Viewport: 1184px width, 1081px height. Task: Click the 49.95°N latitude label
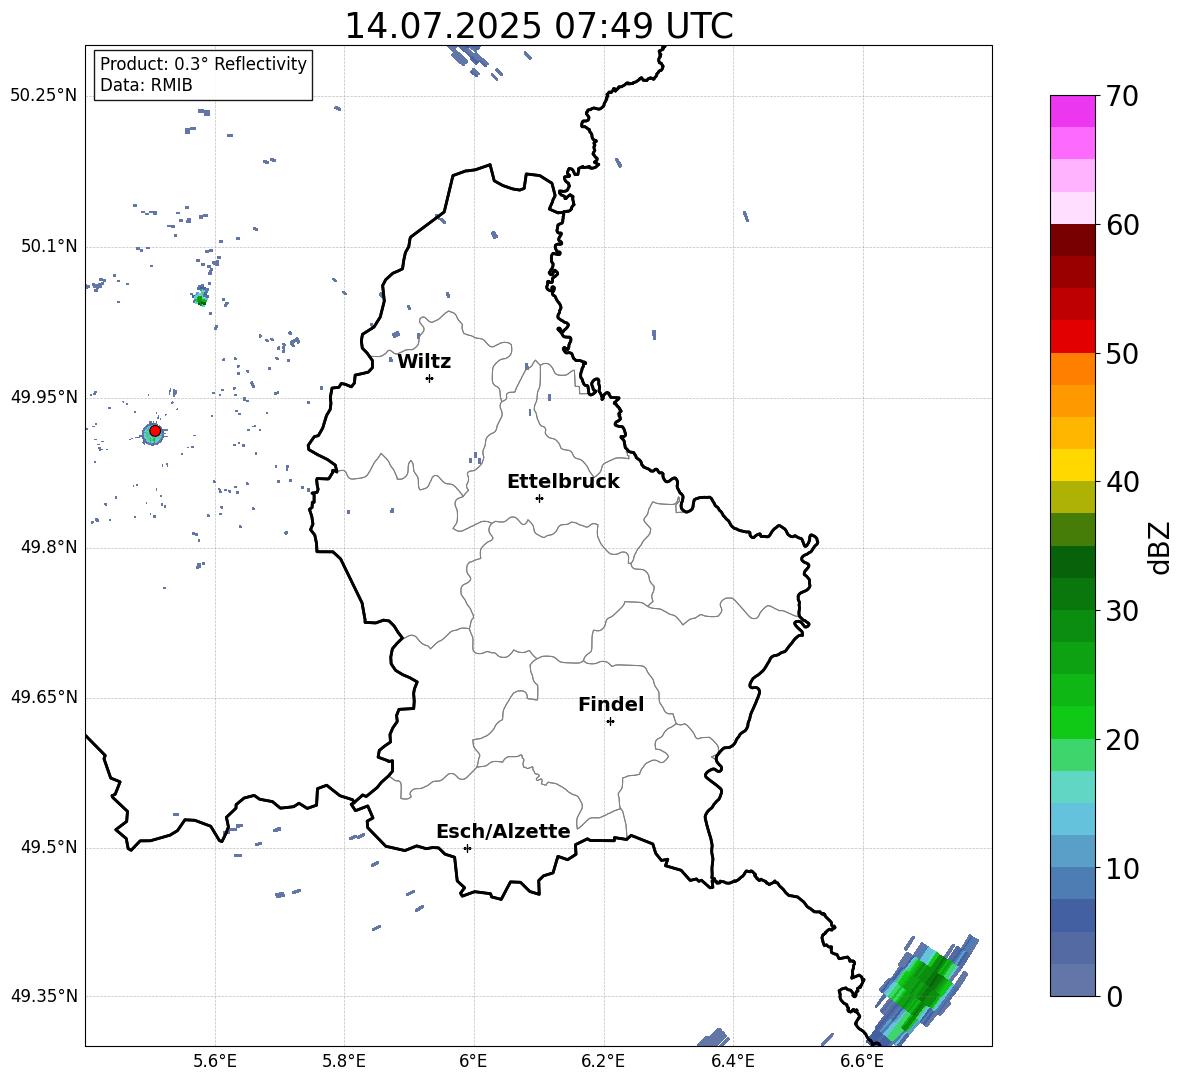[x=44, y=397]
